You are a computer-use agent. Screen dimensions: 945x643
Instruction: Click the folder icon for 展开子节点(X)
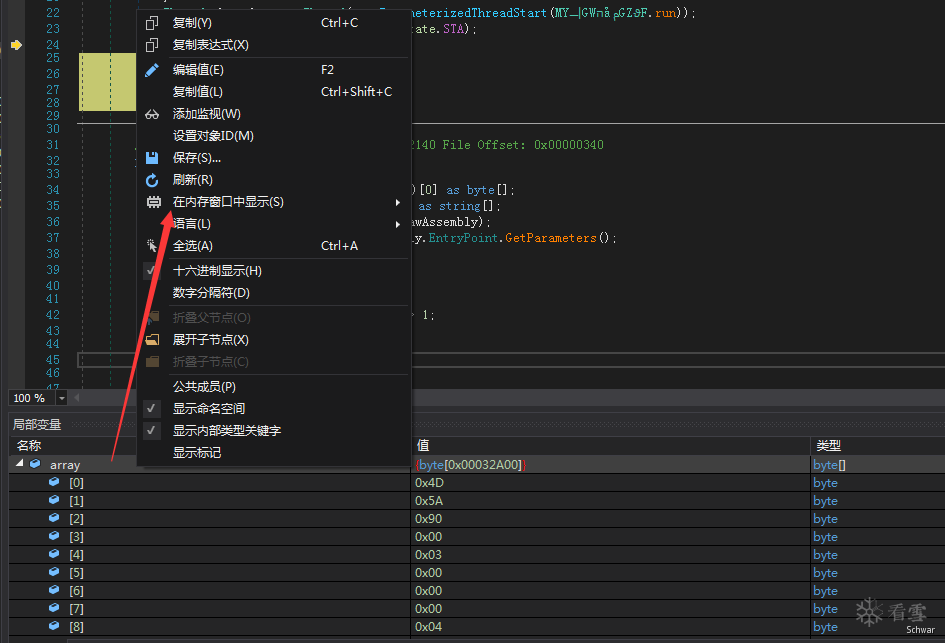(x=152, y=340)
